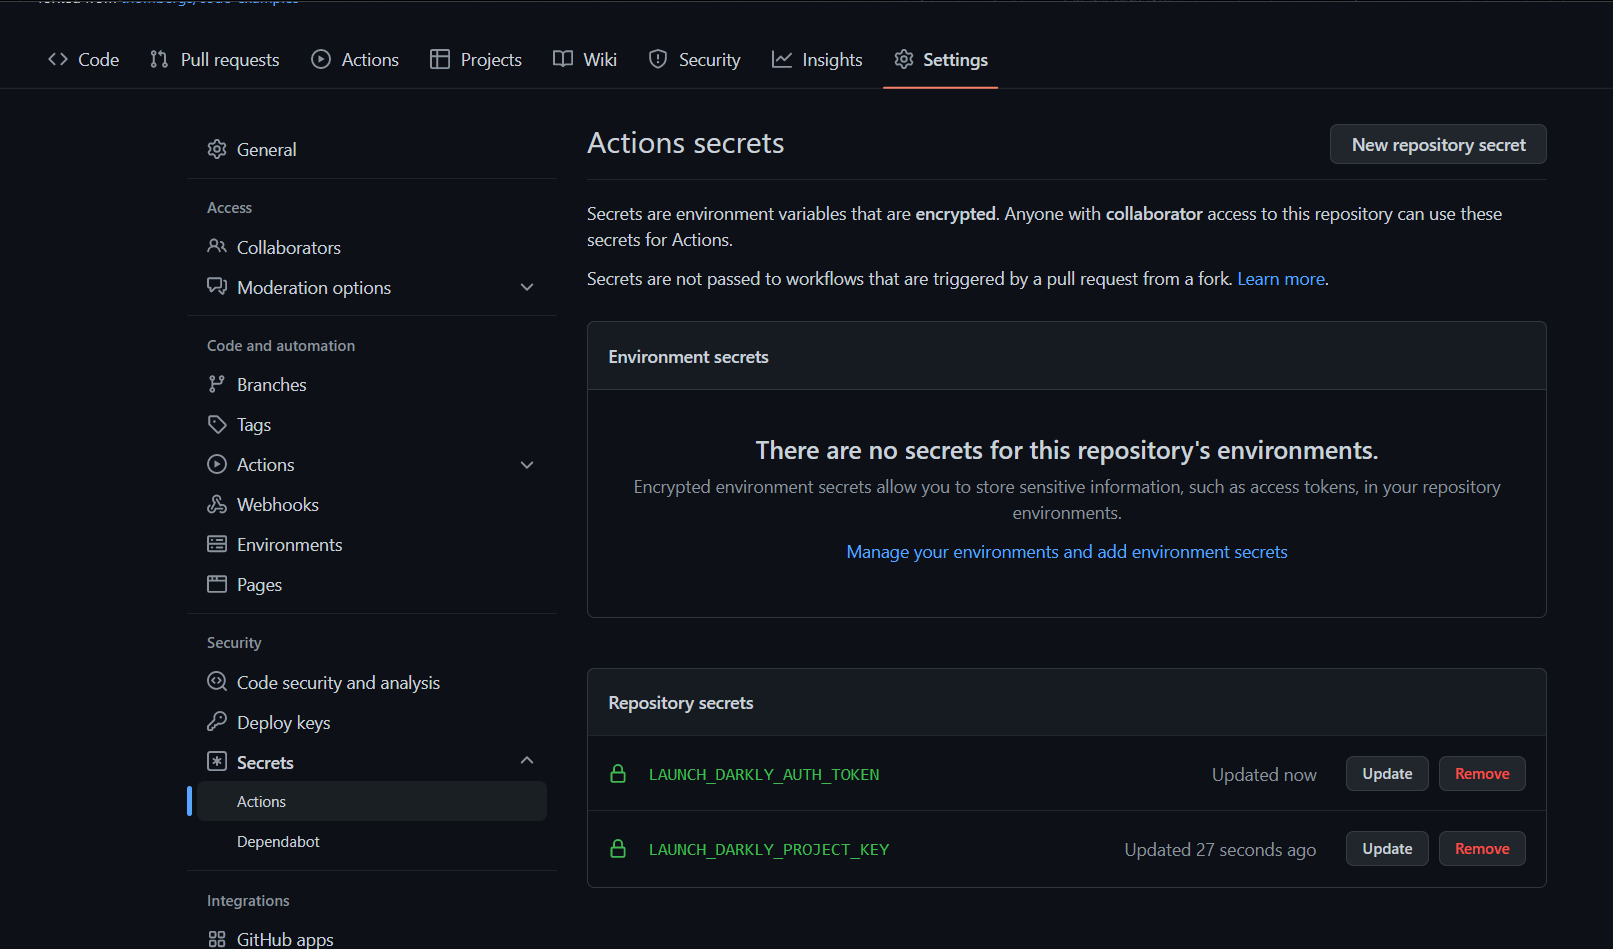The width and height of the screenshot is (1613, 949).
Task: Update the LAUNCH_DARKLY_PROJECT_KEY secret
Action: [1387, 849]
